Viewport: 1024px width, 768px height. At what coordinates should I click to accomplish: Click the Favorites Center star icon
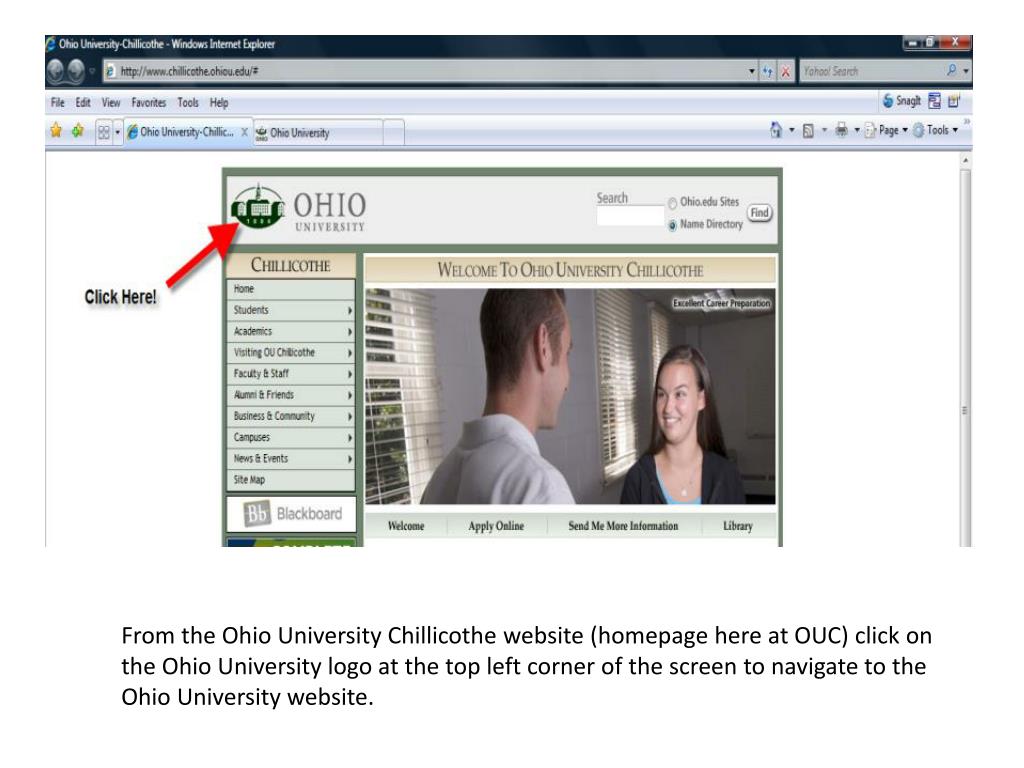coord(56,131)
